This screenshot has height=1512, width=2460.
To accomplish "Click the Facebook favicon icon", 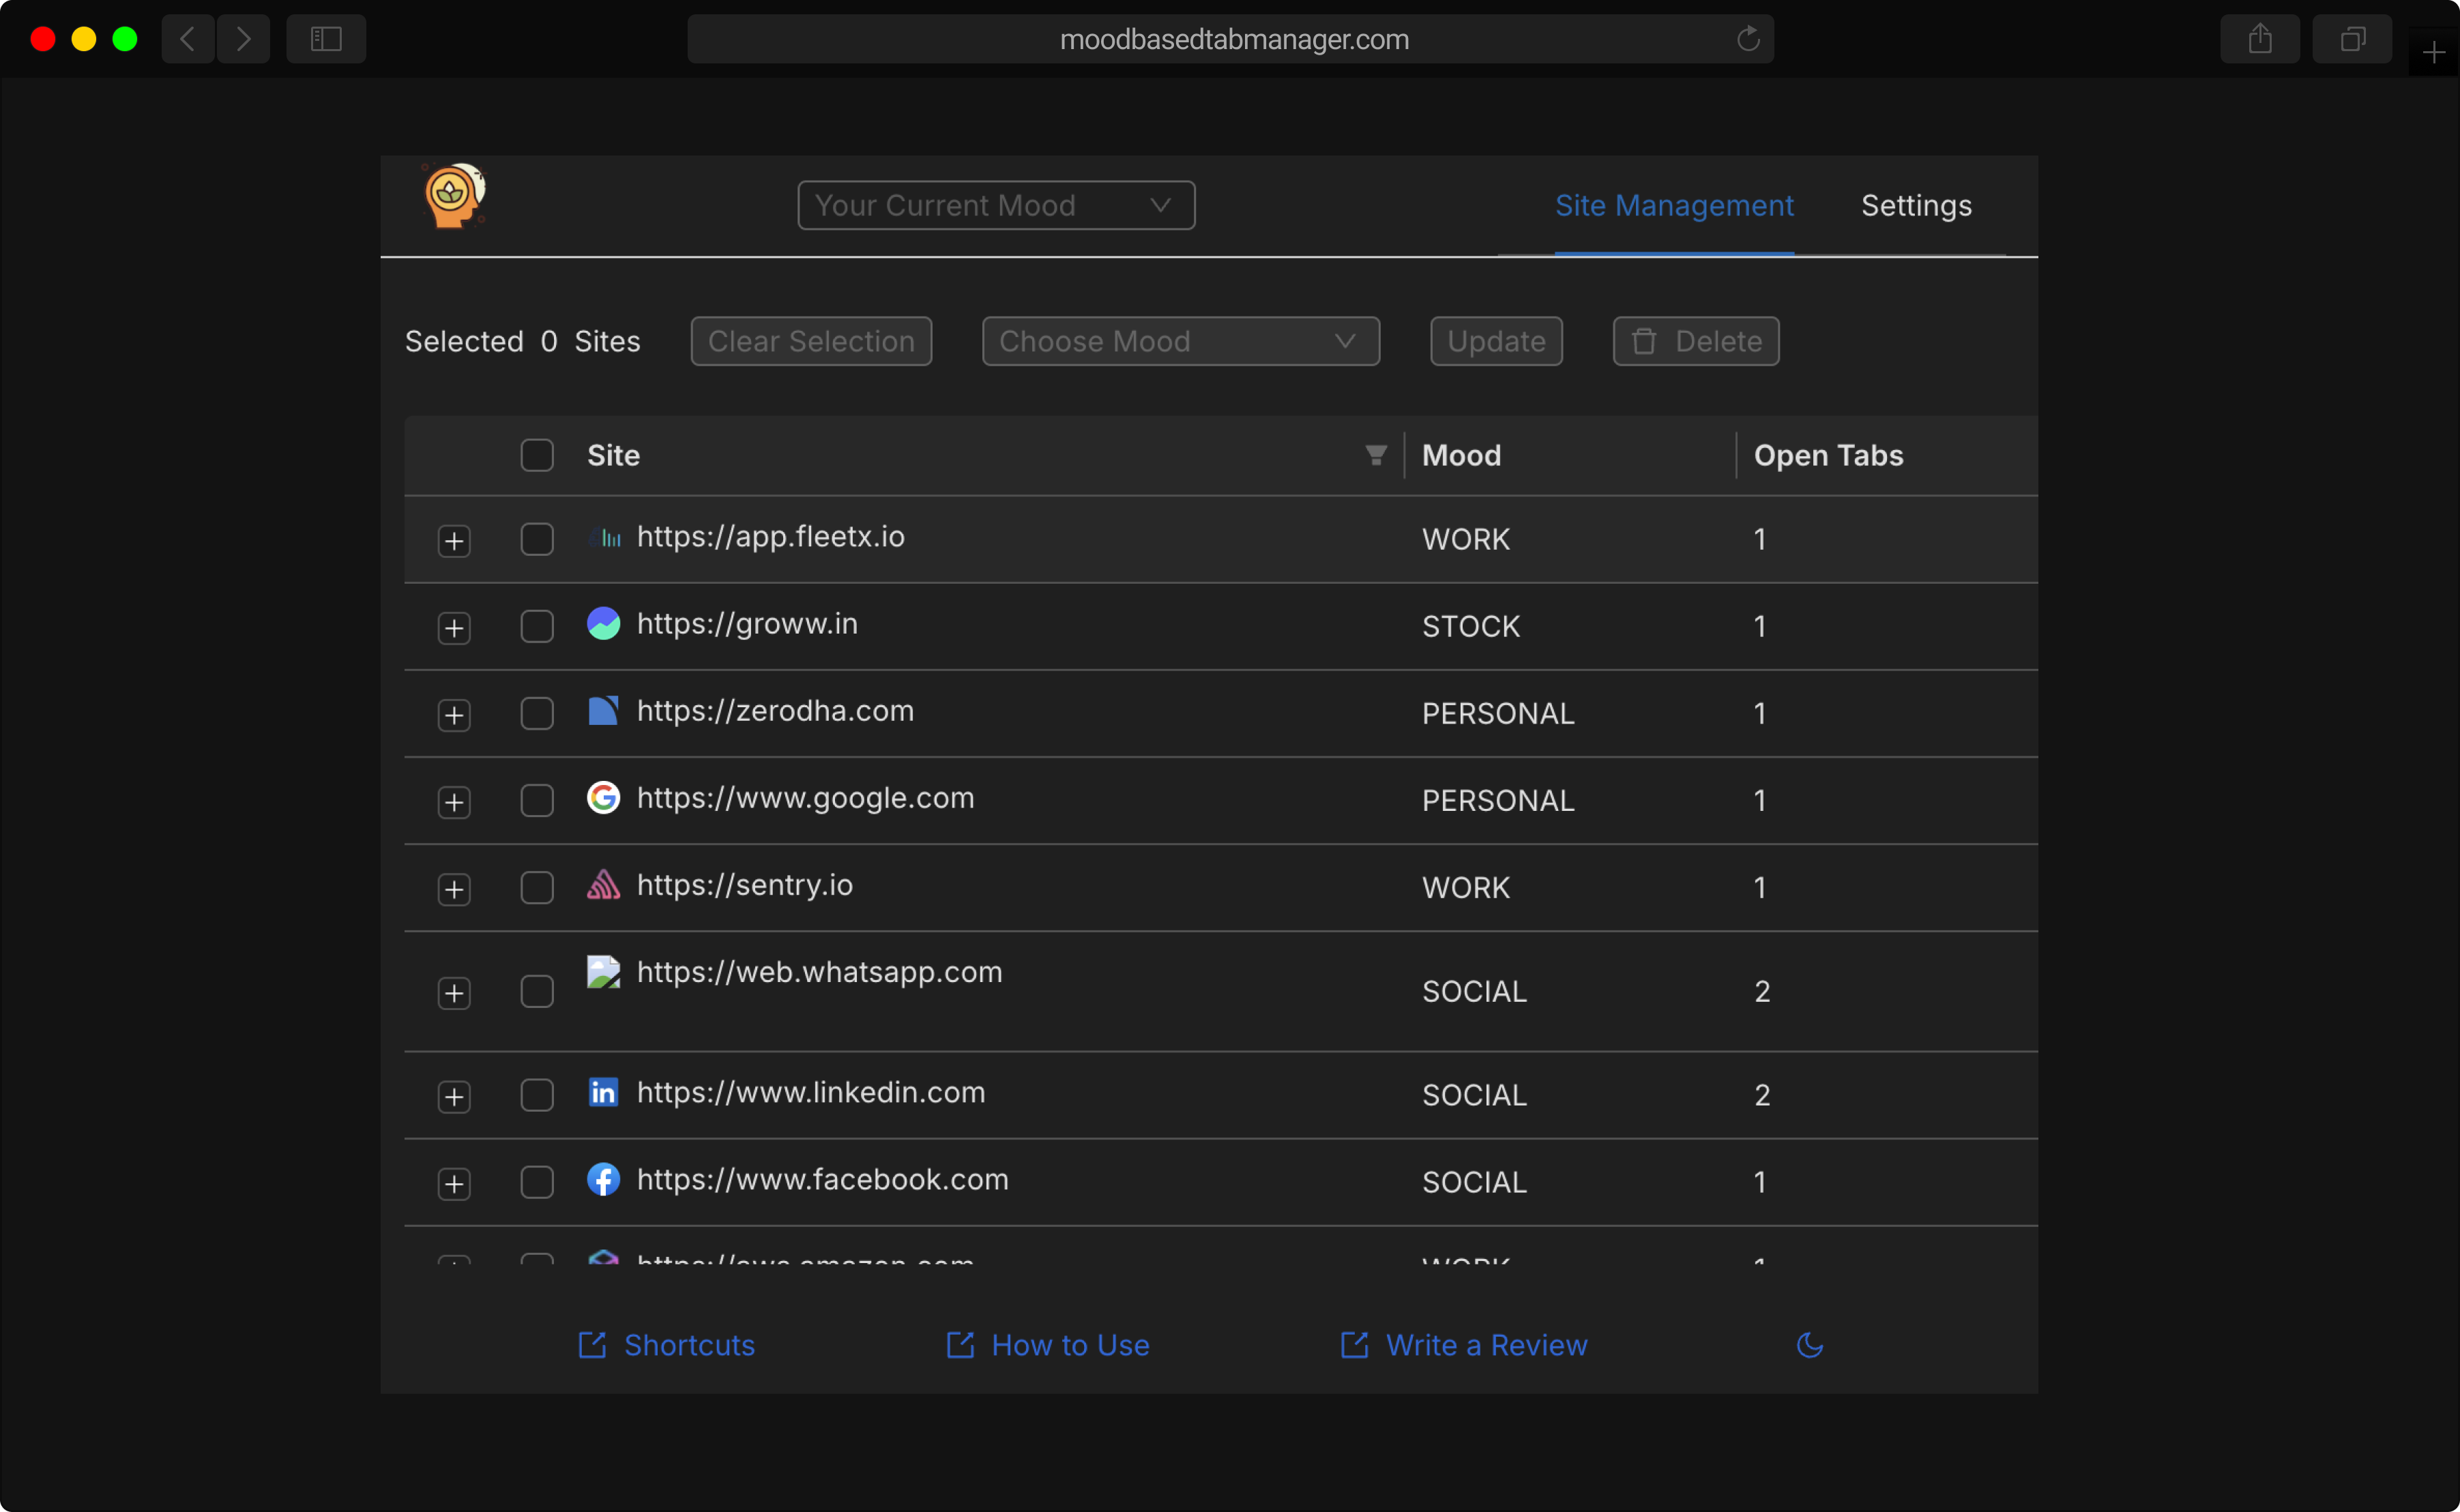I will (603, 1179).
